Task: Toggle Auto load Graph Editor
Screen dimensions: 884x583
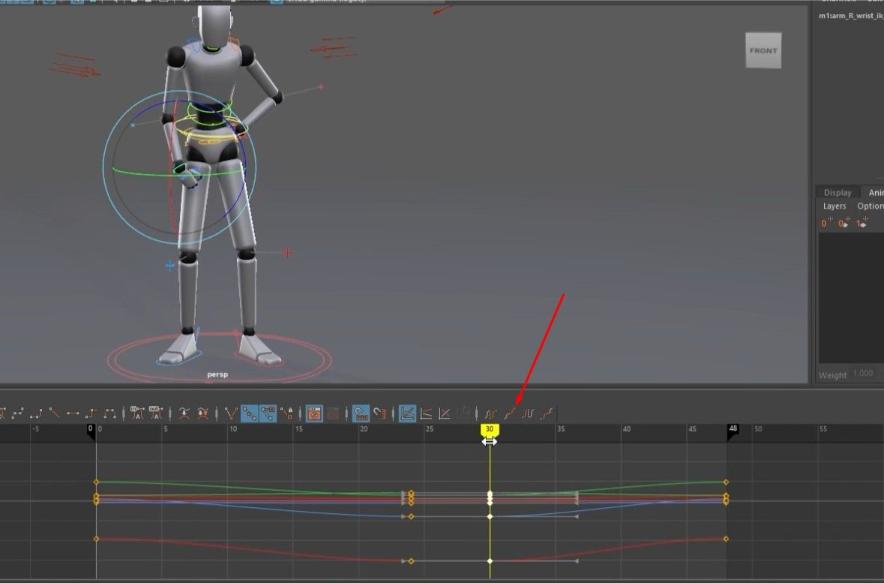Action: (314, 414)
